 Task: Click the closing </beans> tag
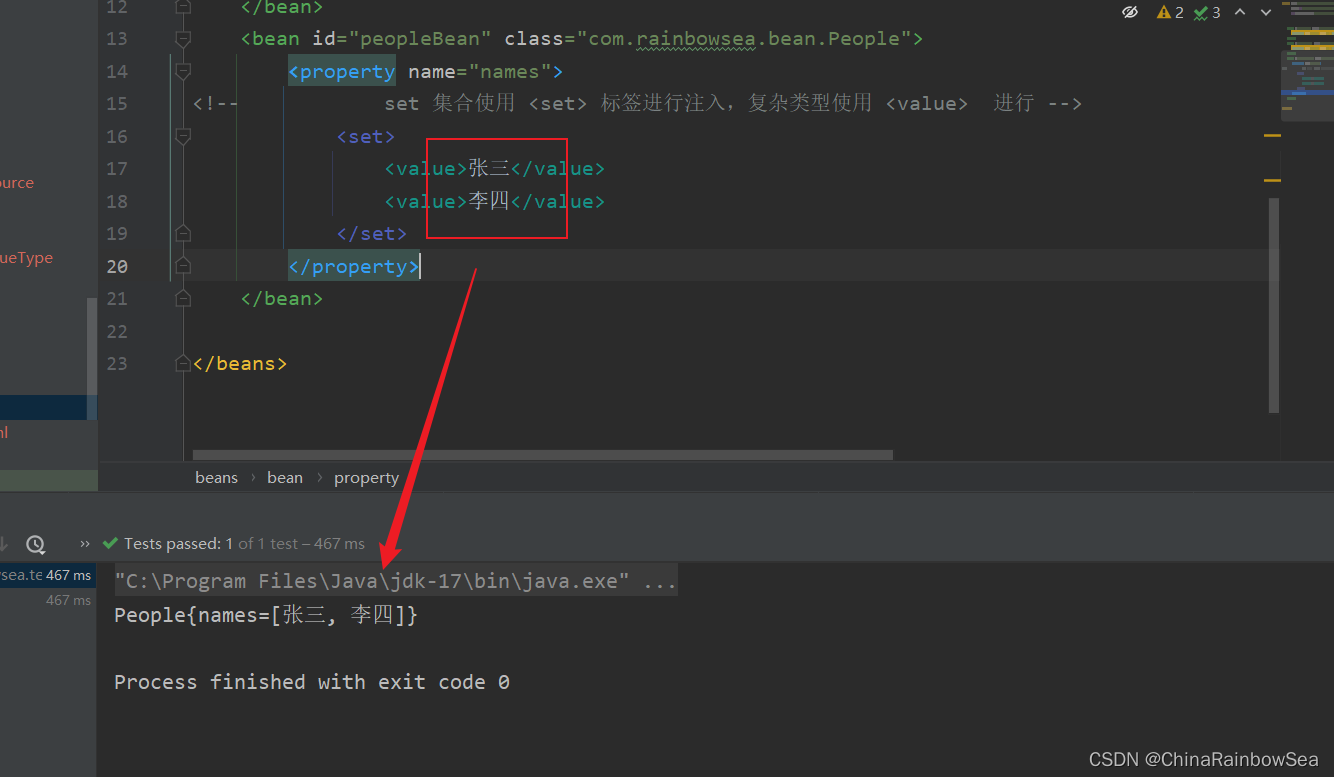pyautogui.click(x=240, y=364)
